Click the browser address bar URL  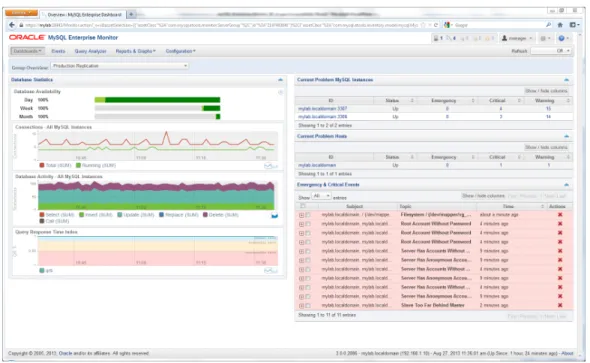pos(221,25)
